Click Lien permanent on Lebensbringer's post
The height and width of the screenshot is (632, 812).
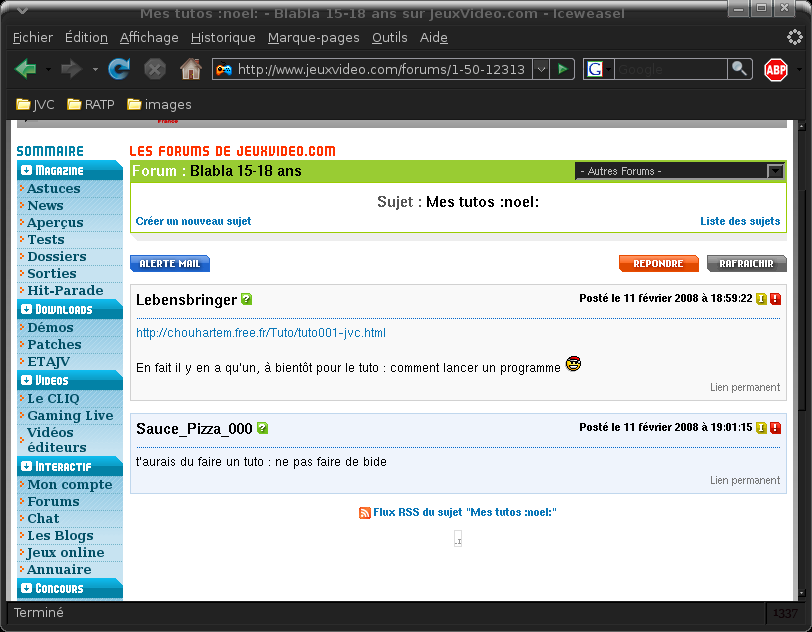pyautogui.click(x=745, y=387)
